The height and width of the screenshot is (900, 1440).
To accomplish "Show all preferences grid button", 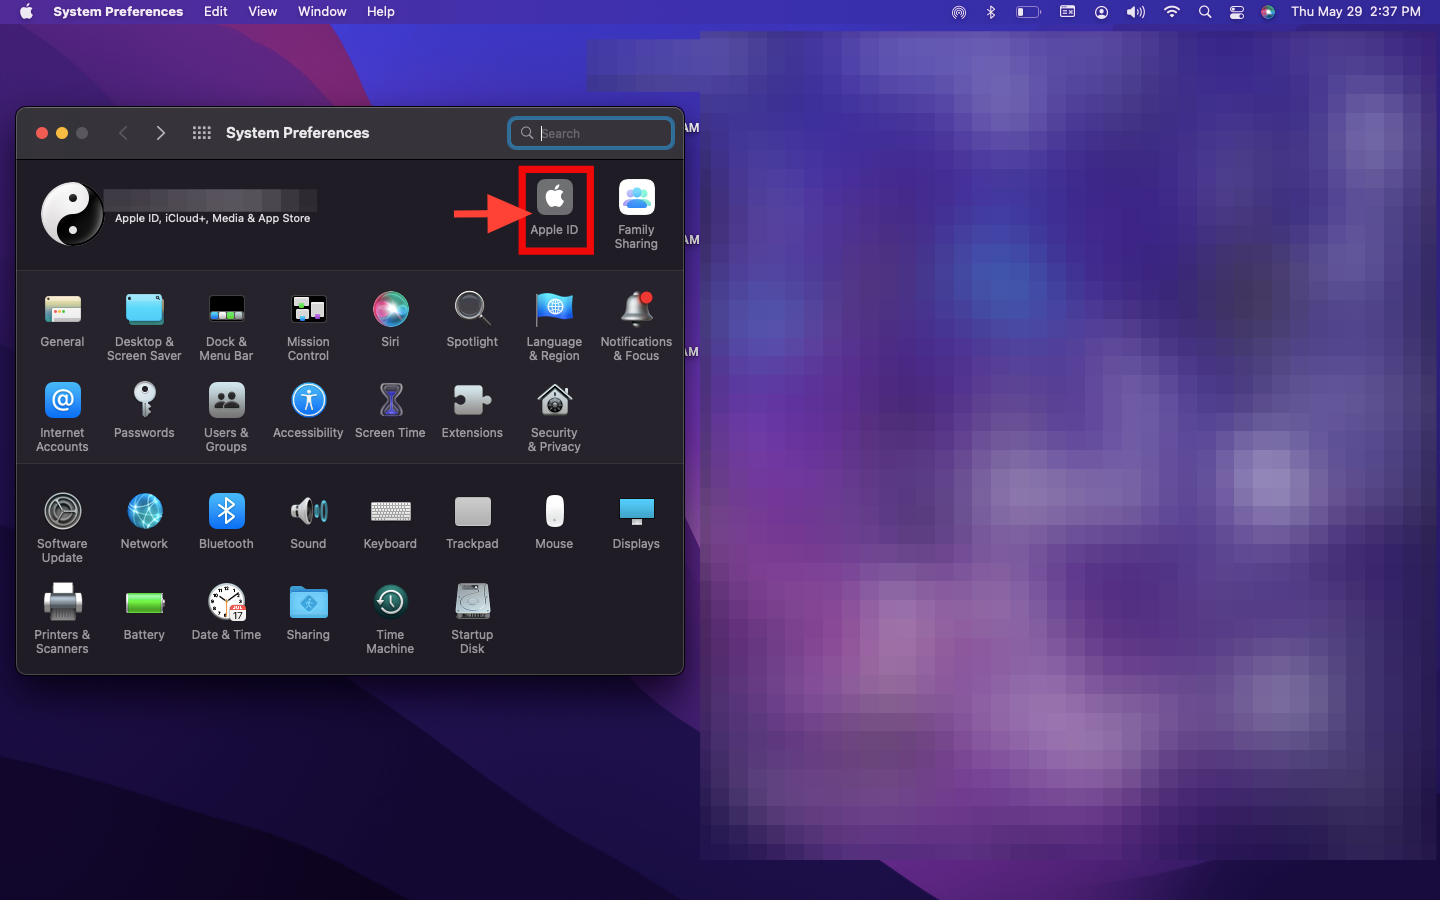I will click(x=201, y=133).
